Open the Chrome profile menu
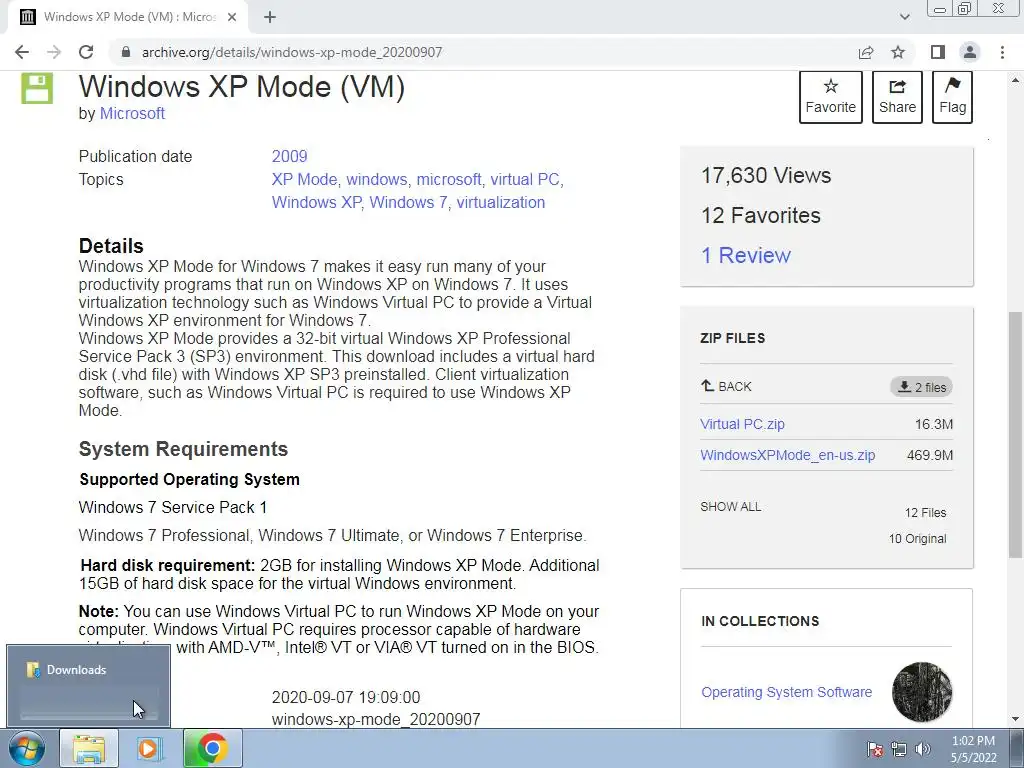This screenshot has height=768, width=1024. coord(970,52)
